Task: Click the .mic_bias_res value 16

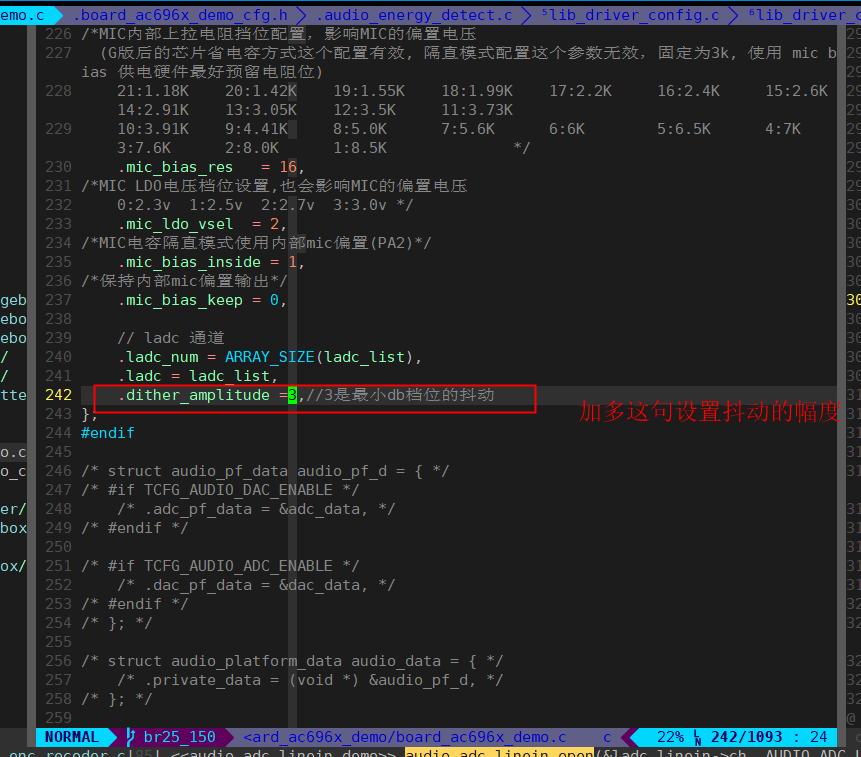Action: pos(288,167)
